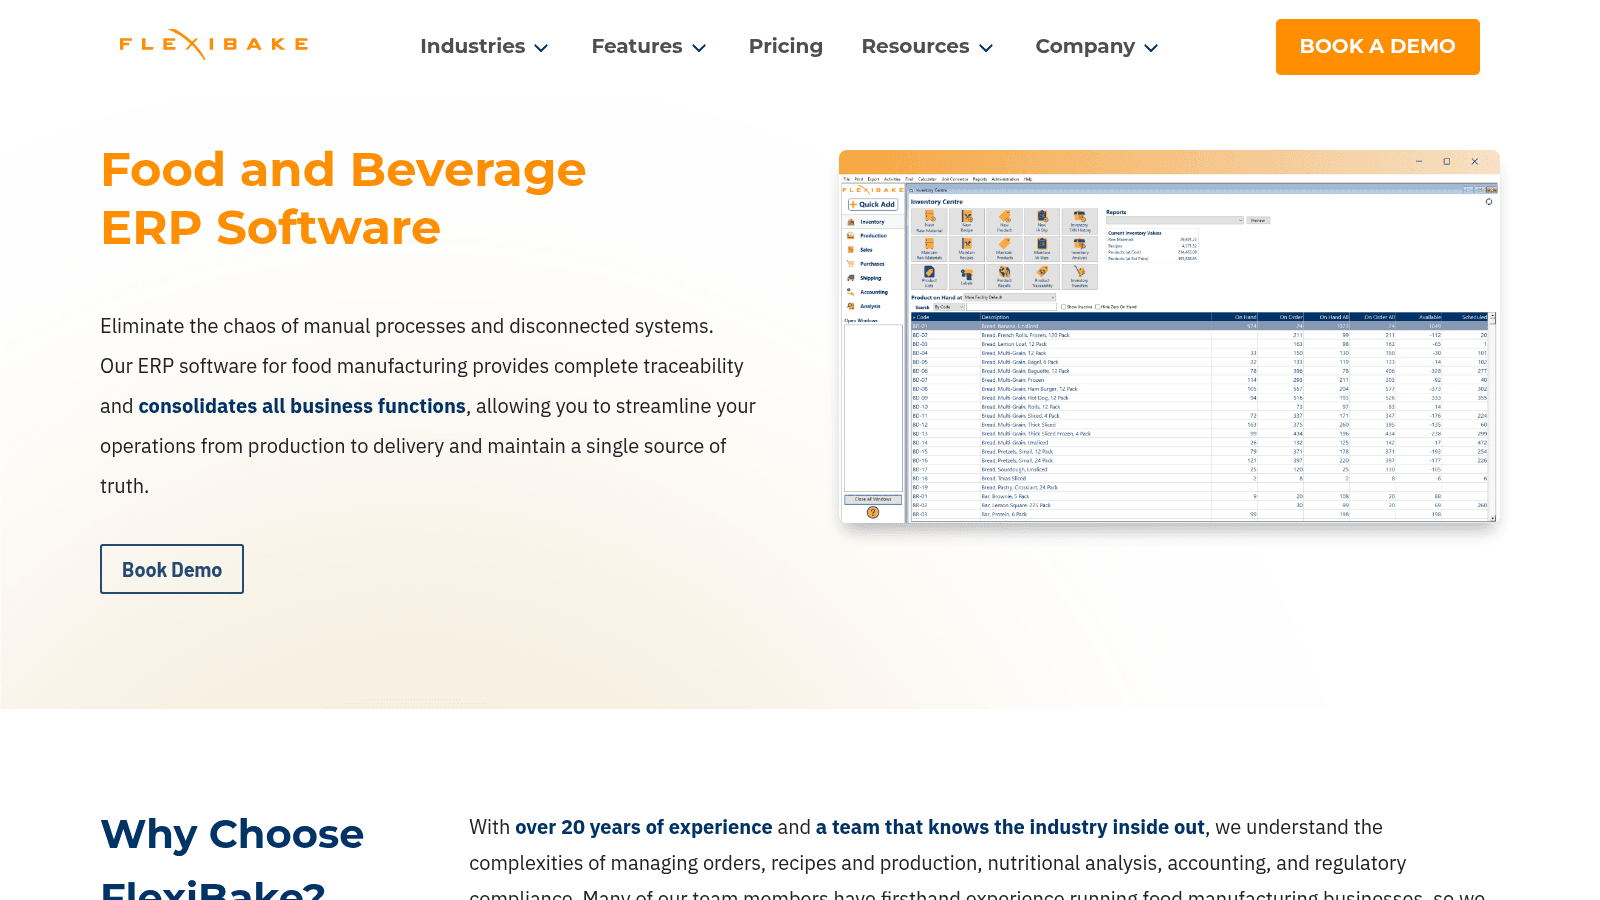Click the New Raw Material icon
This screenshot has width=1600, height=900.
tap(929, 221)
